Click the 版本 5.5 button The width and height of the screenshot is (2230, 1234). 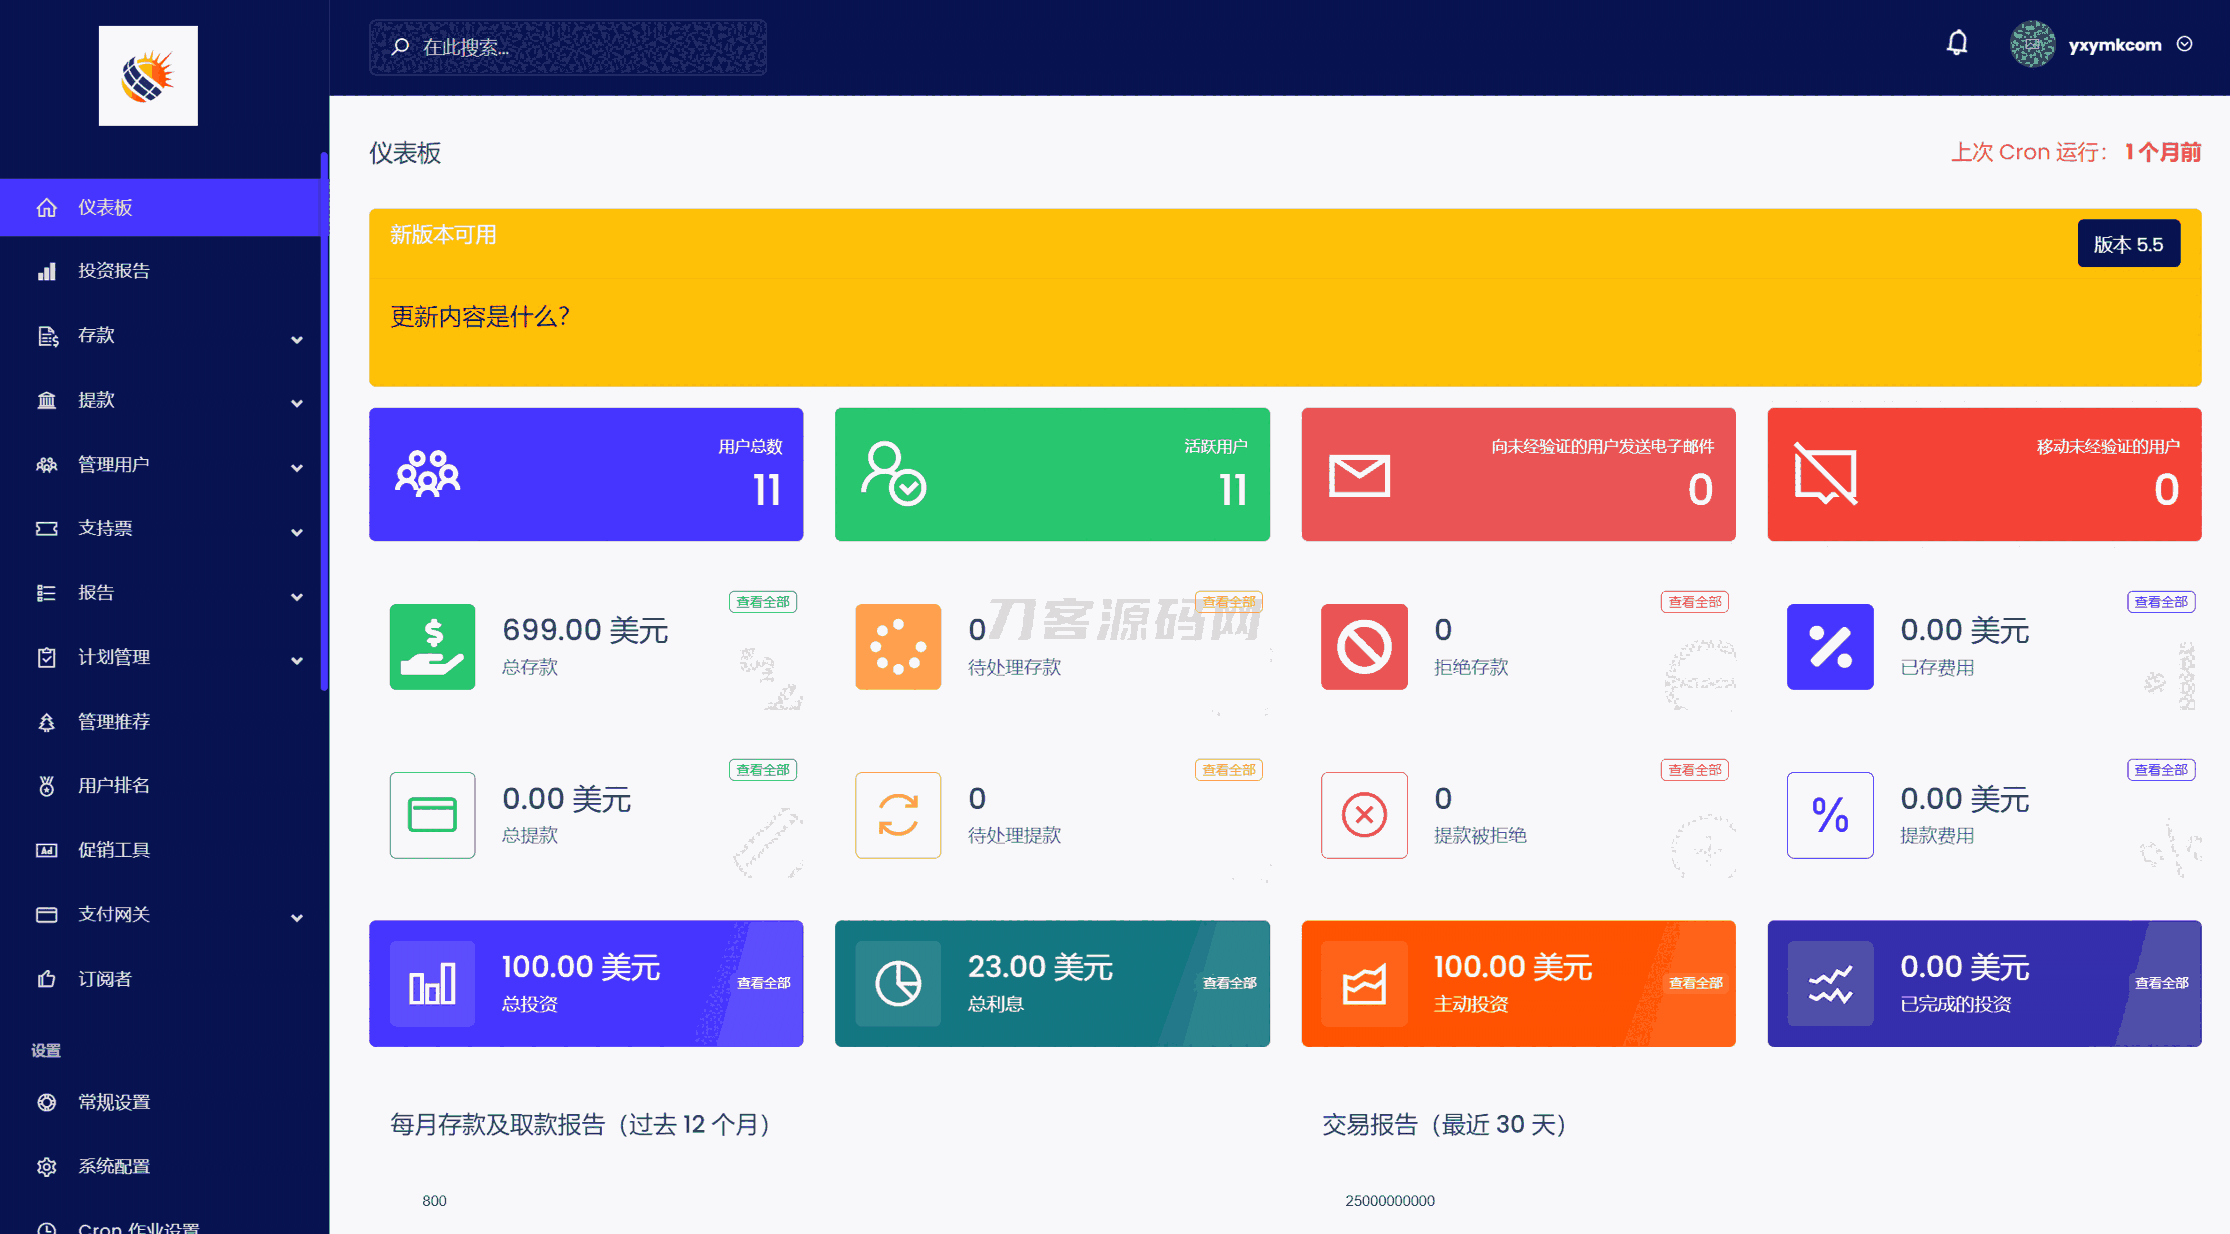point(2128,244)
